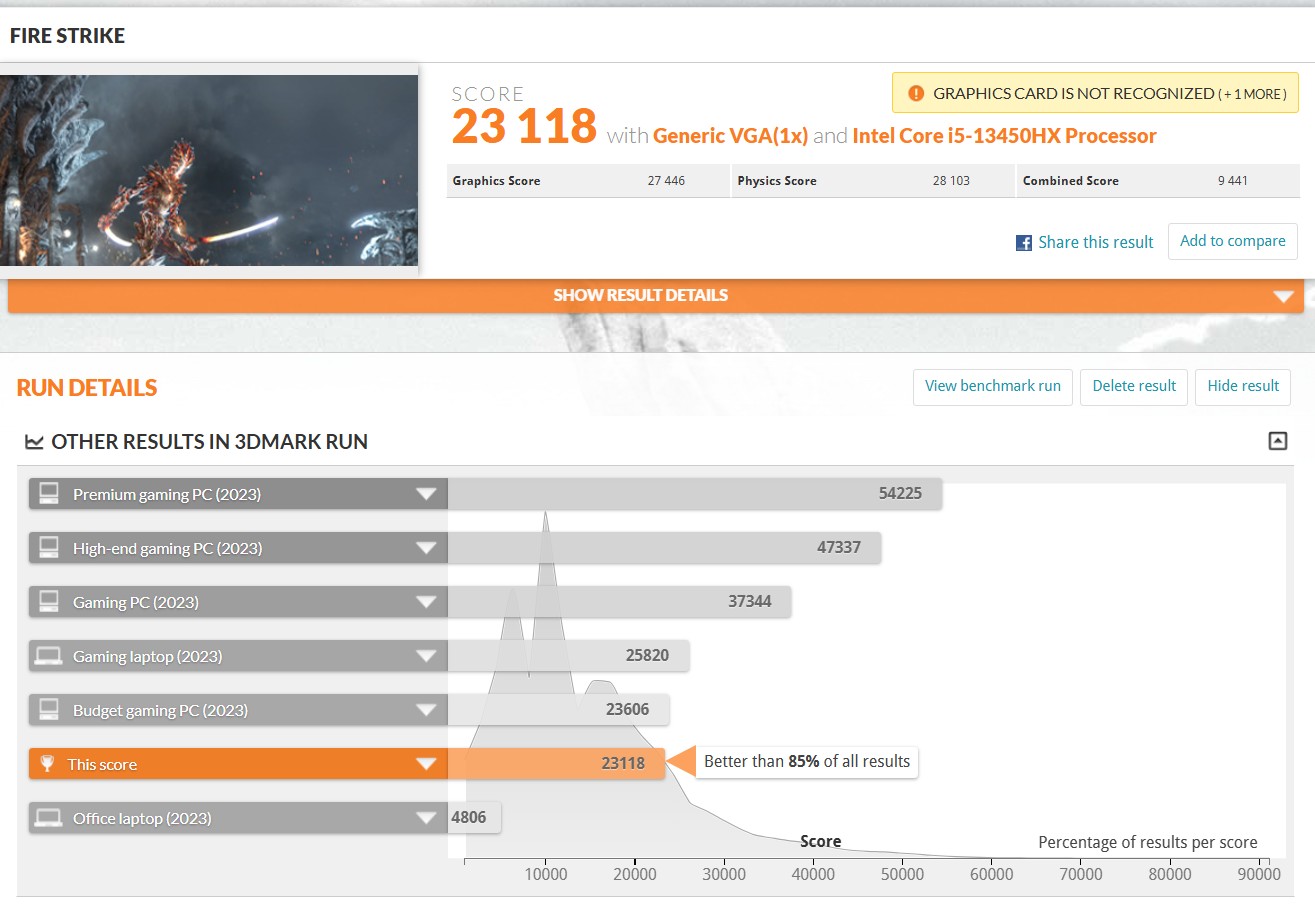Open the High-end gaming PC dropdown arrow
Image resolution: width=1315 pixels, height=904 pixels.
(x=426, y=548)
